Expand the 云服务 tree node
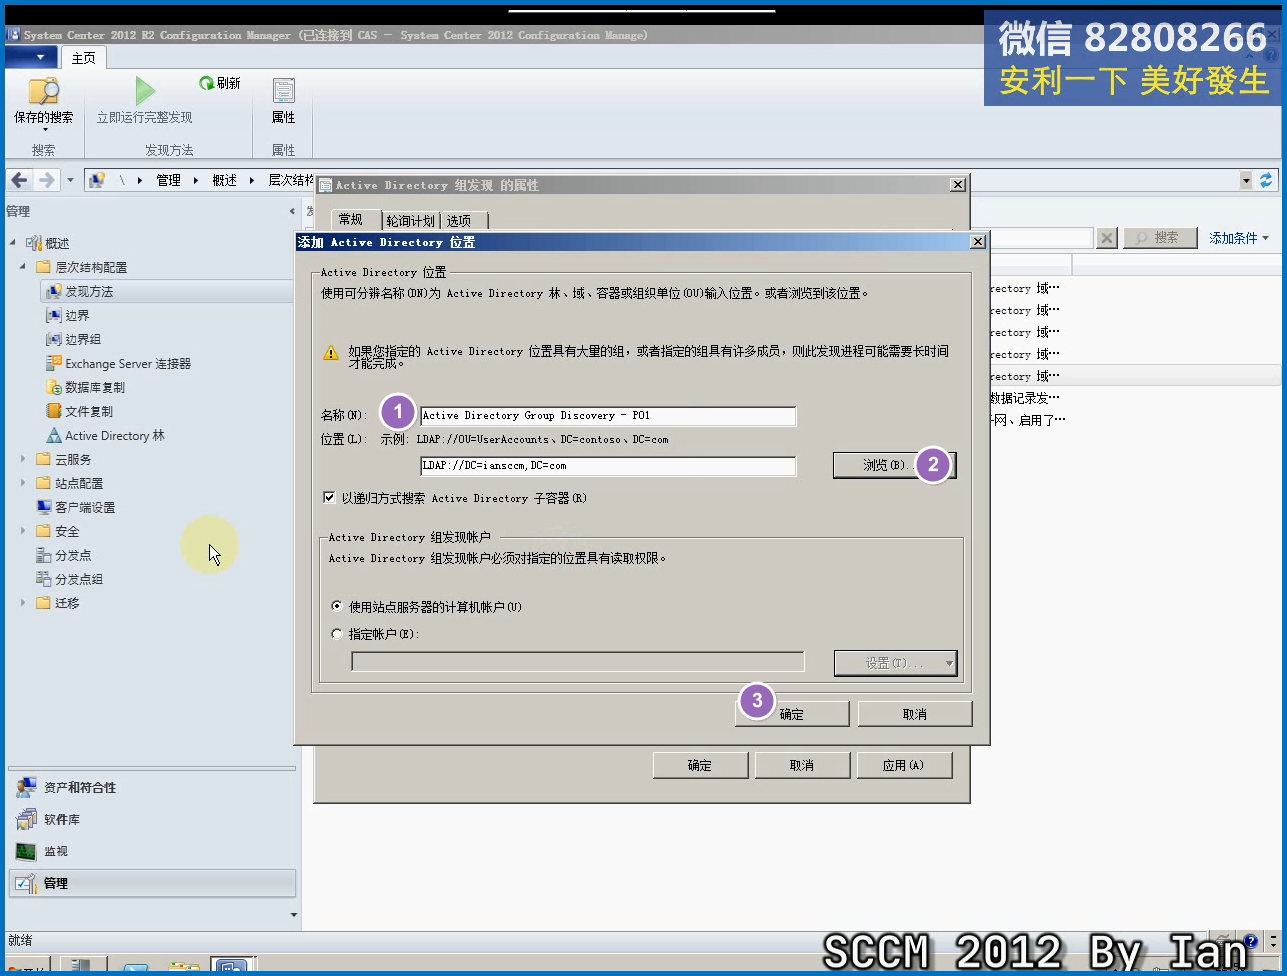 tap(23, 459)
